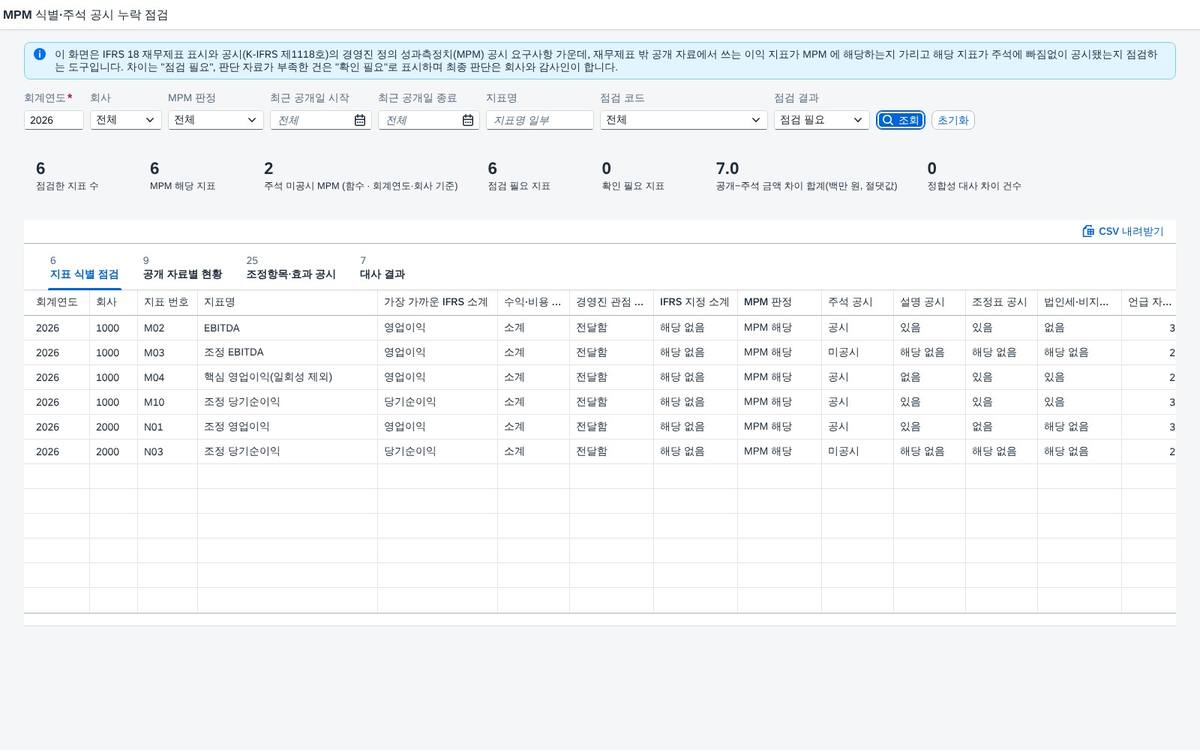Switch to the 지표 식별 점검 tab
This screenshot has width=1200, height=750.
[x=84, y=274]
